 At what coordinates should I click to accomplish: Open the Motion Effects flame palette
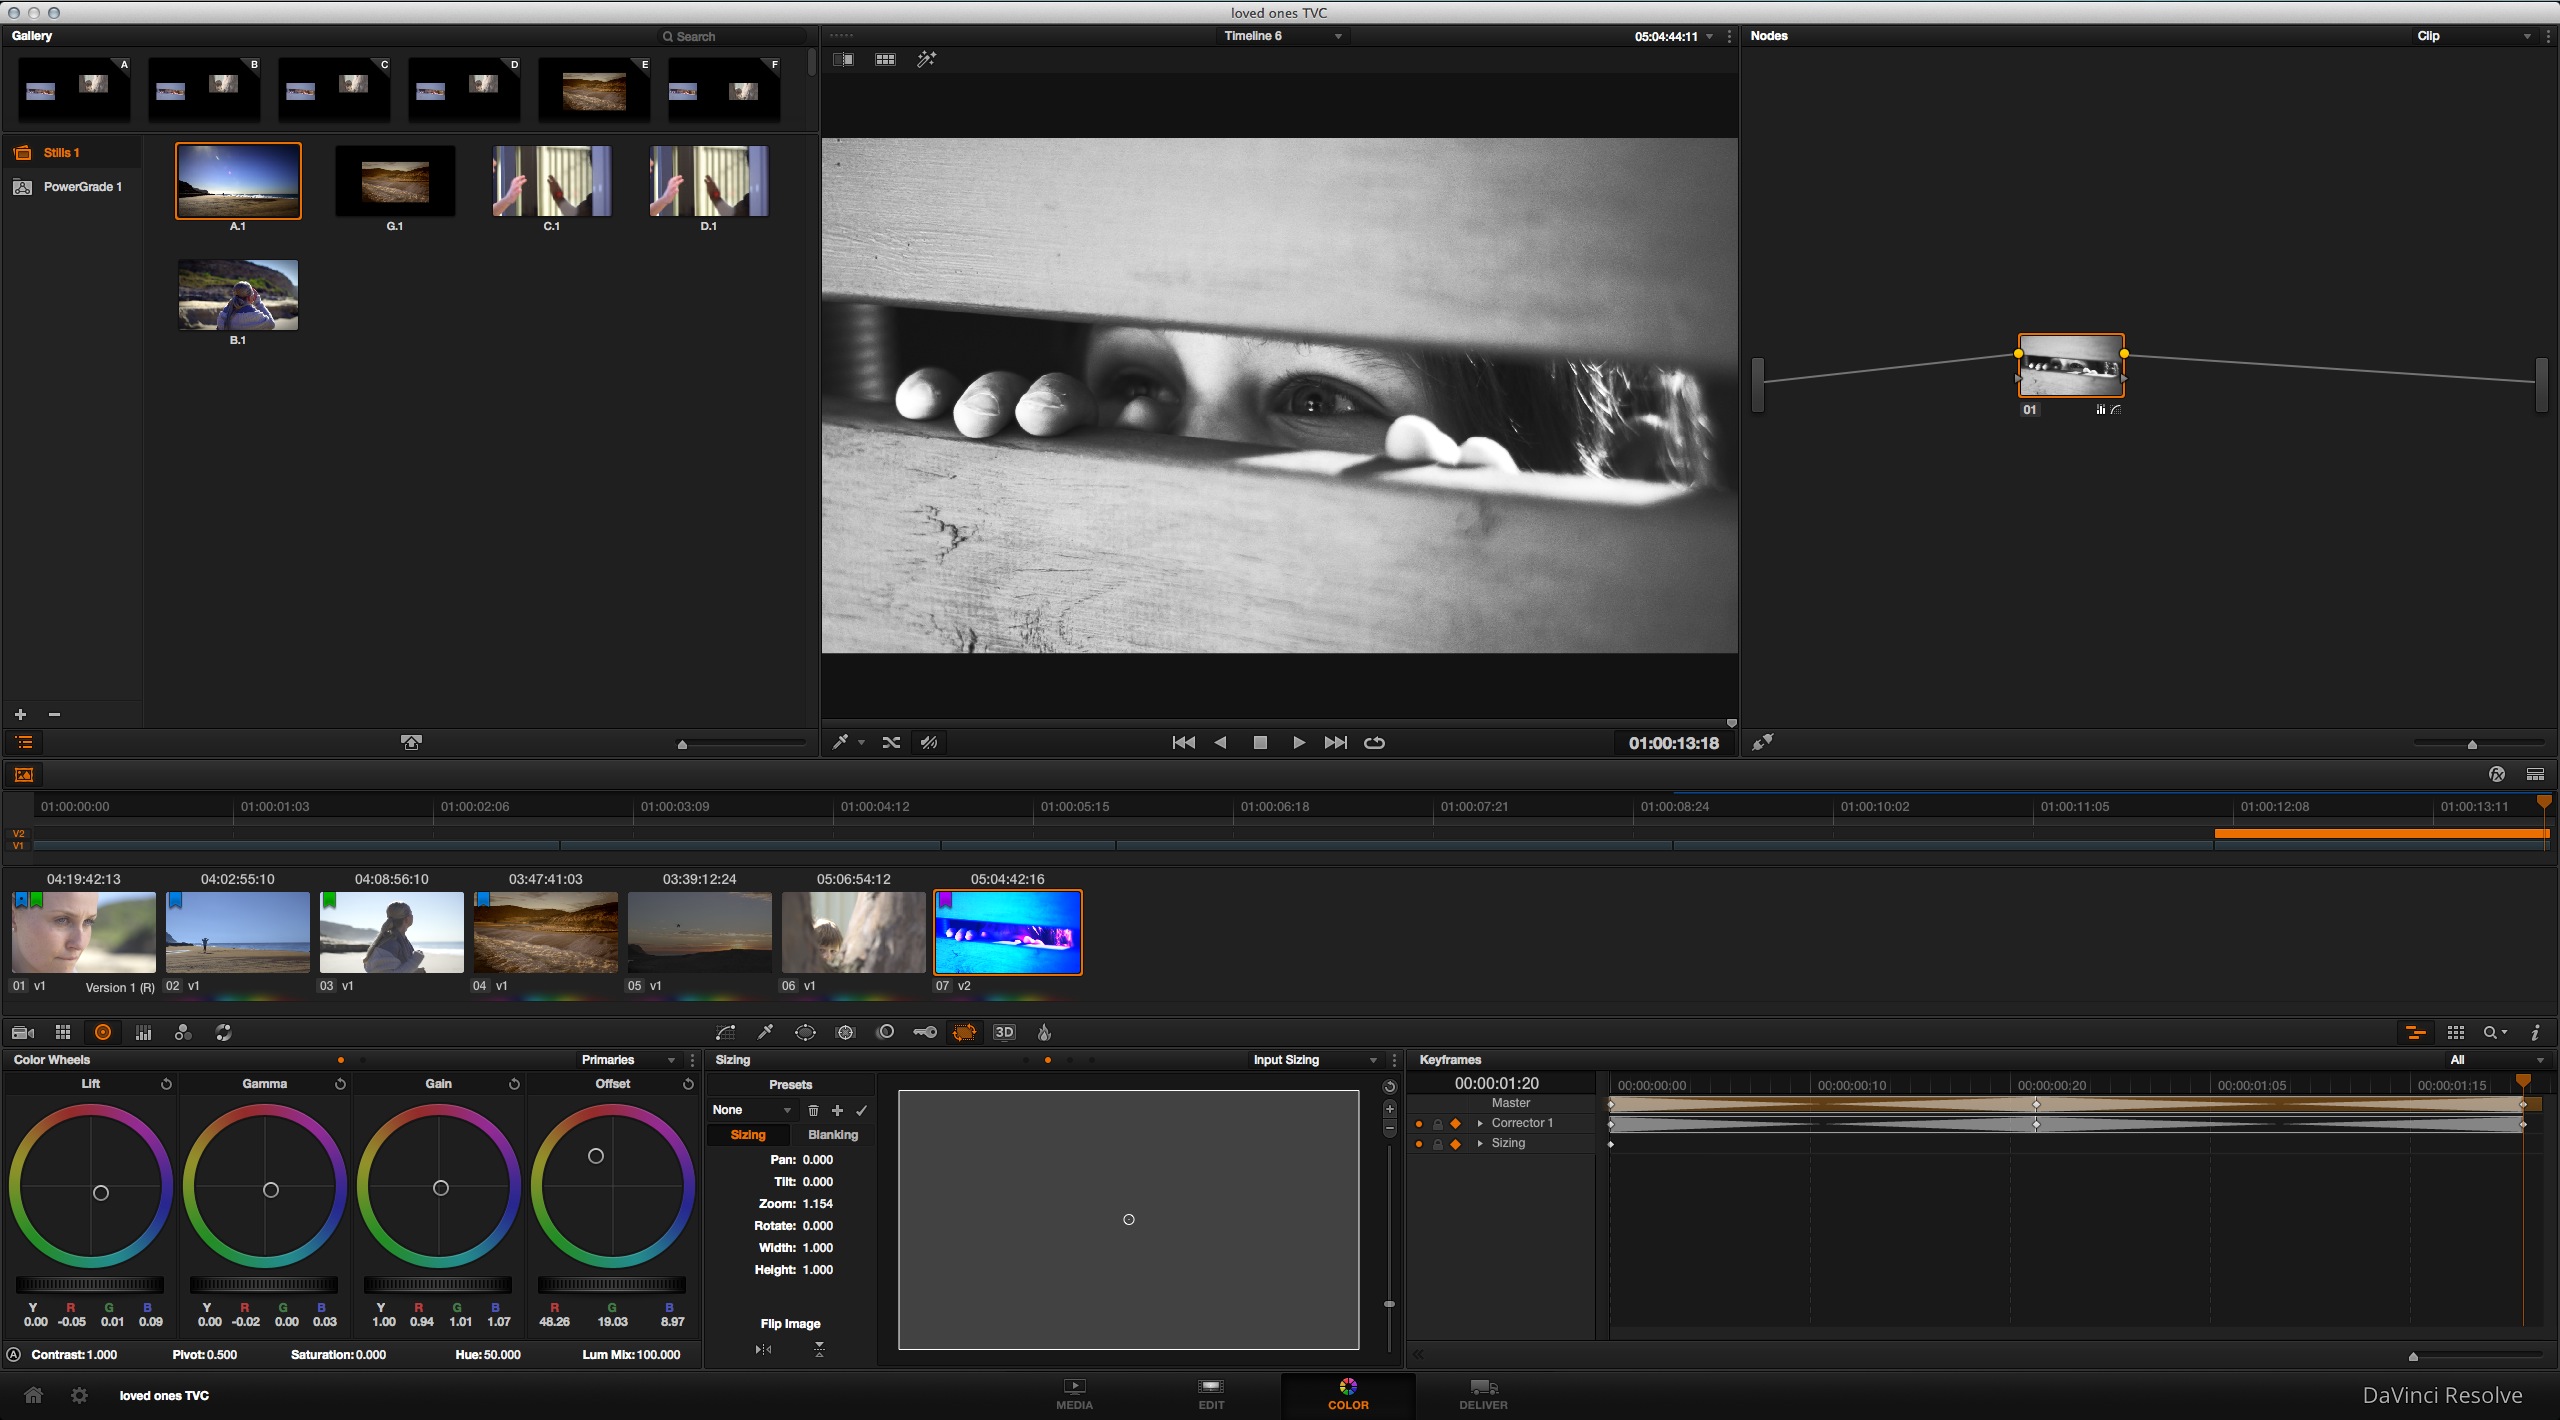(x=1043, y=1032)
